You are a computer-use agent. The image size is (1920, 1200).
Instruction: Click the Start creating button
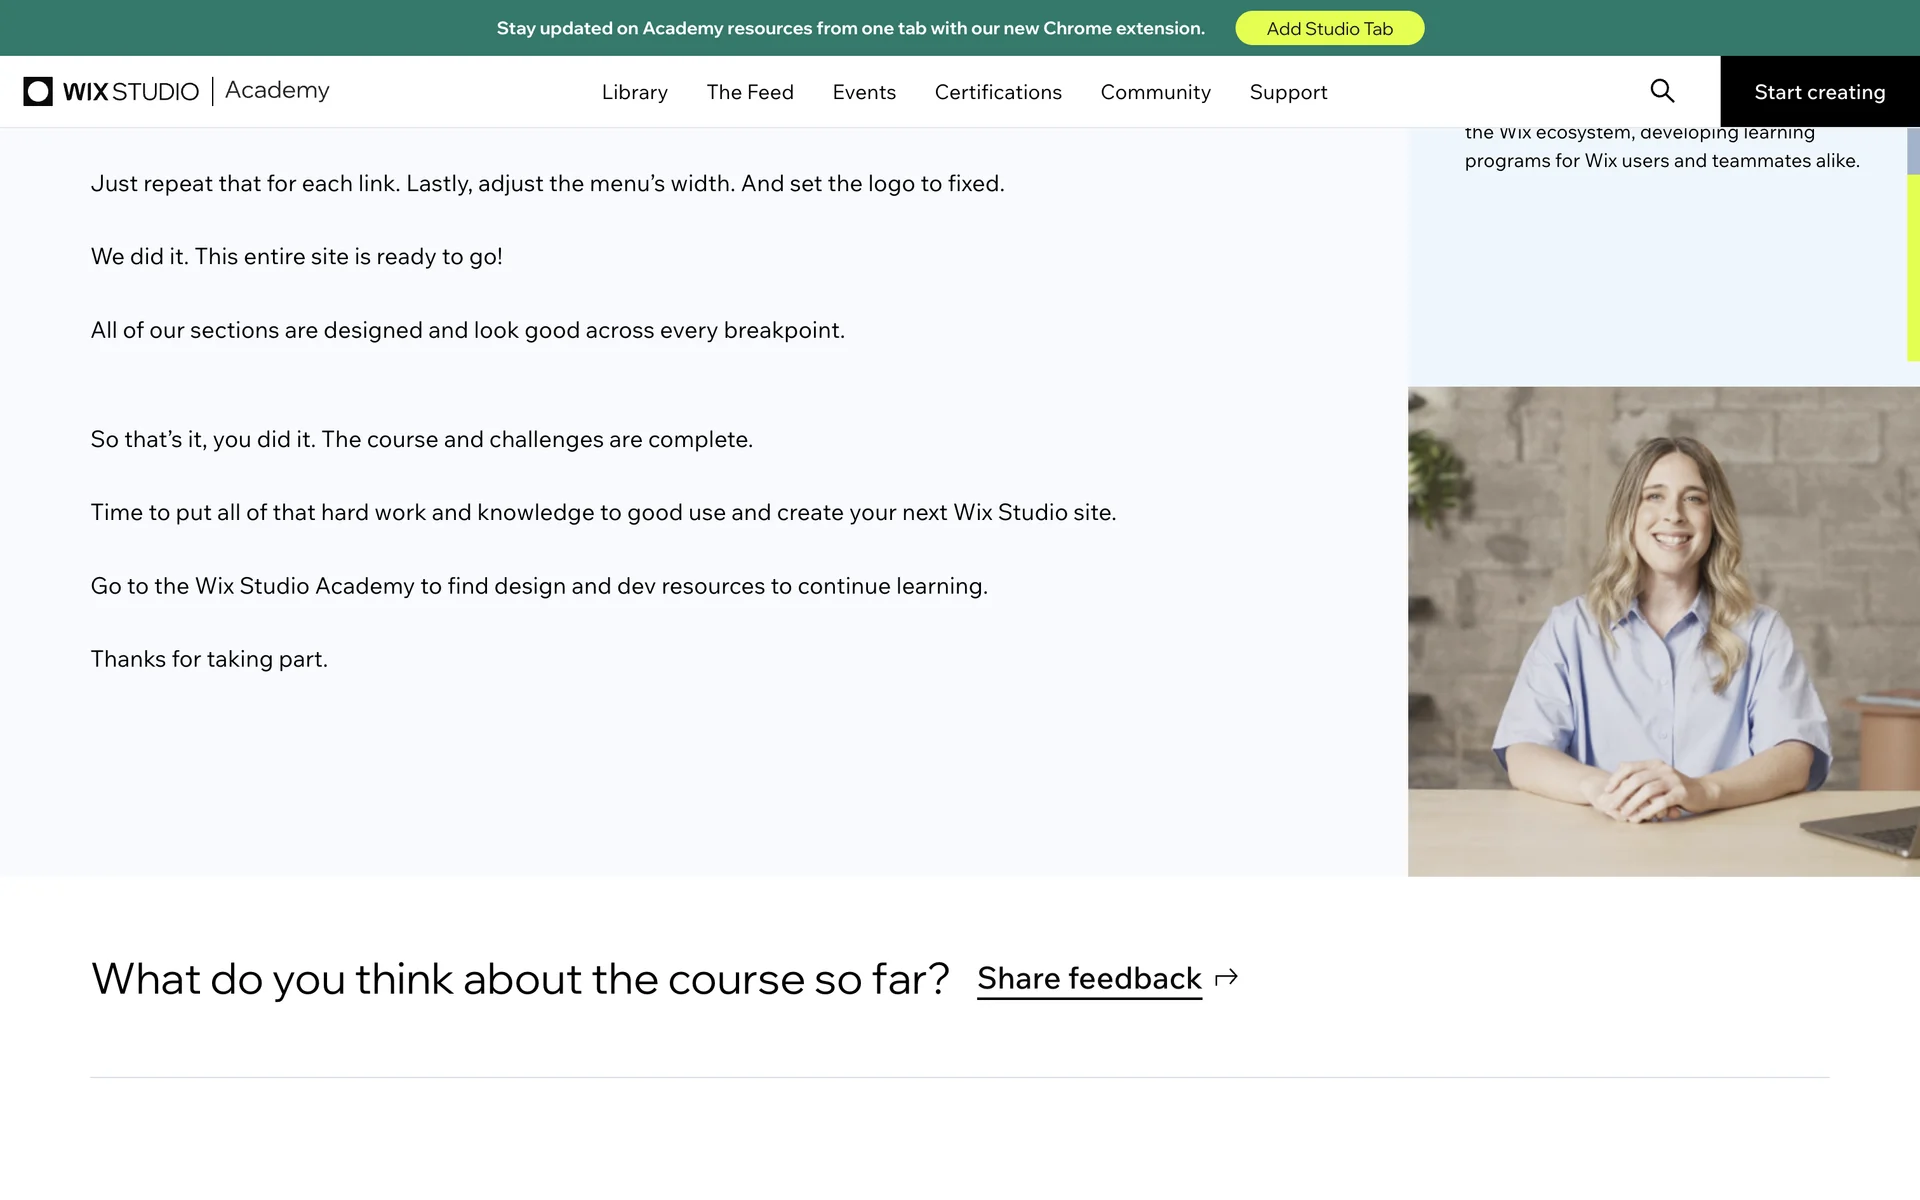(1819, 92)
